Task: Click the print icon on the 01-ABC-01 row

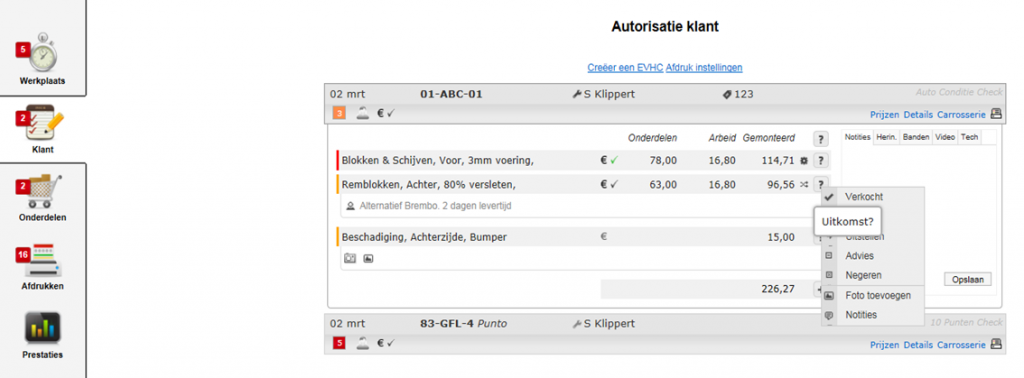Action: coord(996,114)
